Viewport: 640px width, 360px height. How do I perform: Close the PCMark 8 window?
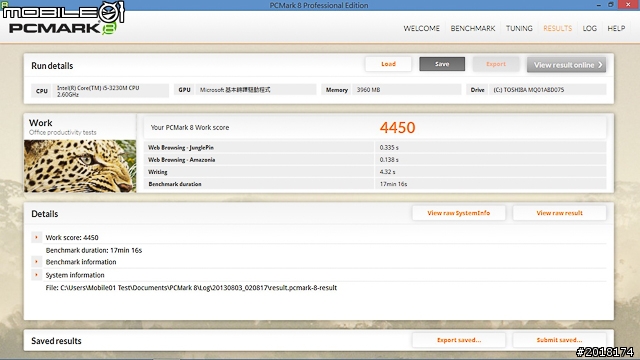click(x=629, y=5)
